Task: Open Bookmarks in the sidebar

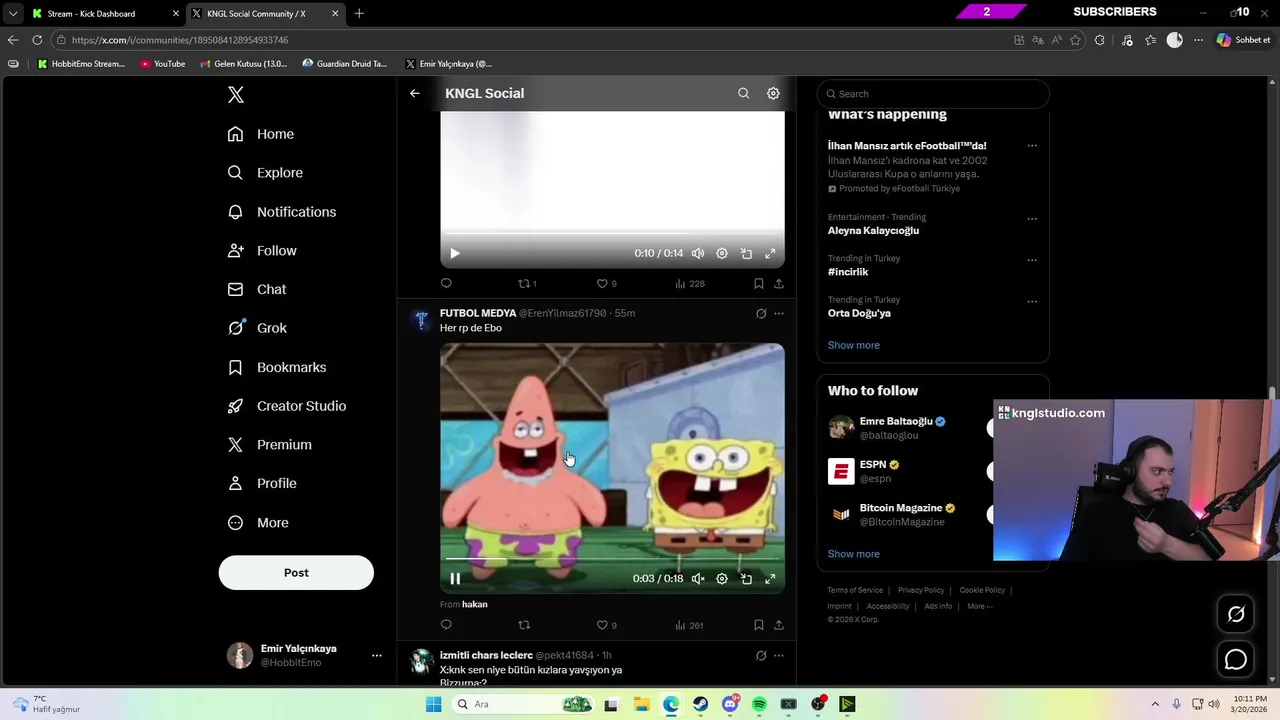Action: (x=277, y=367)
